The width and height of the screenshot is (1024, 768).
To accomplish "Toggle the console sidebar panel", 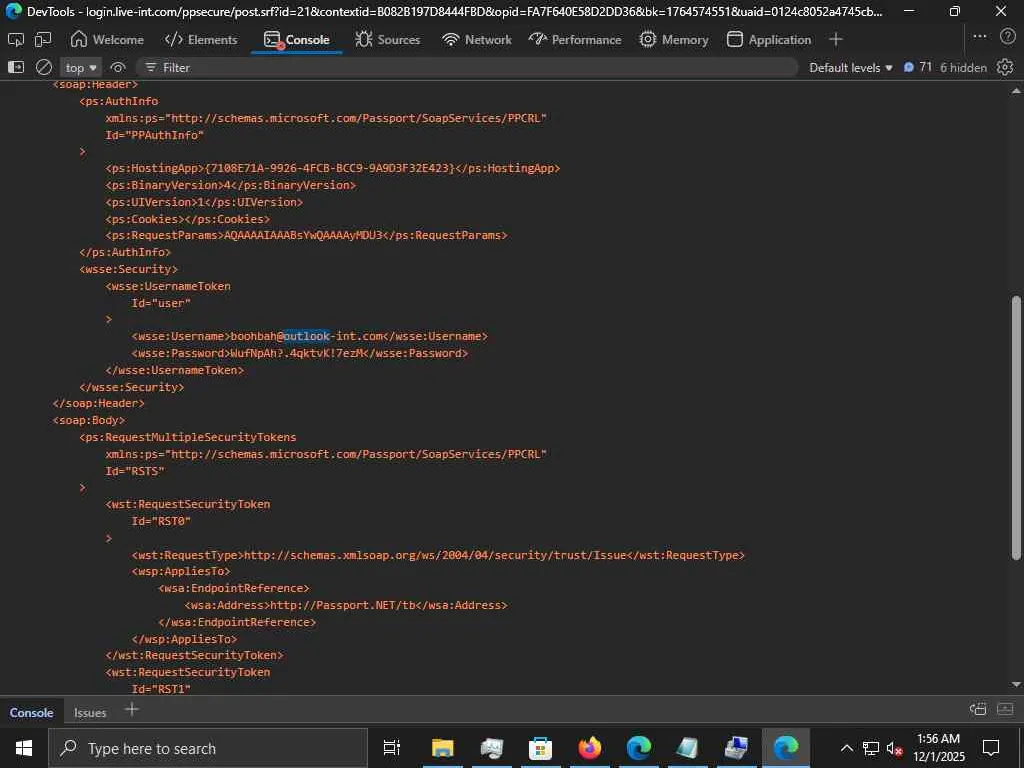I will coord(16,67).
